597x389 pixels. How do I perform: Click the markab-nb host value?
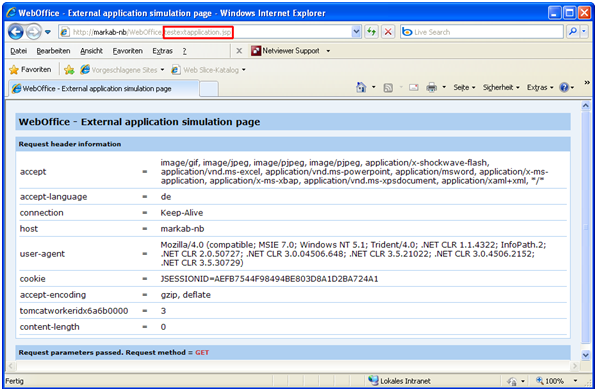[182, 229]
